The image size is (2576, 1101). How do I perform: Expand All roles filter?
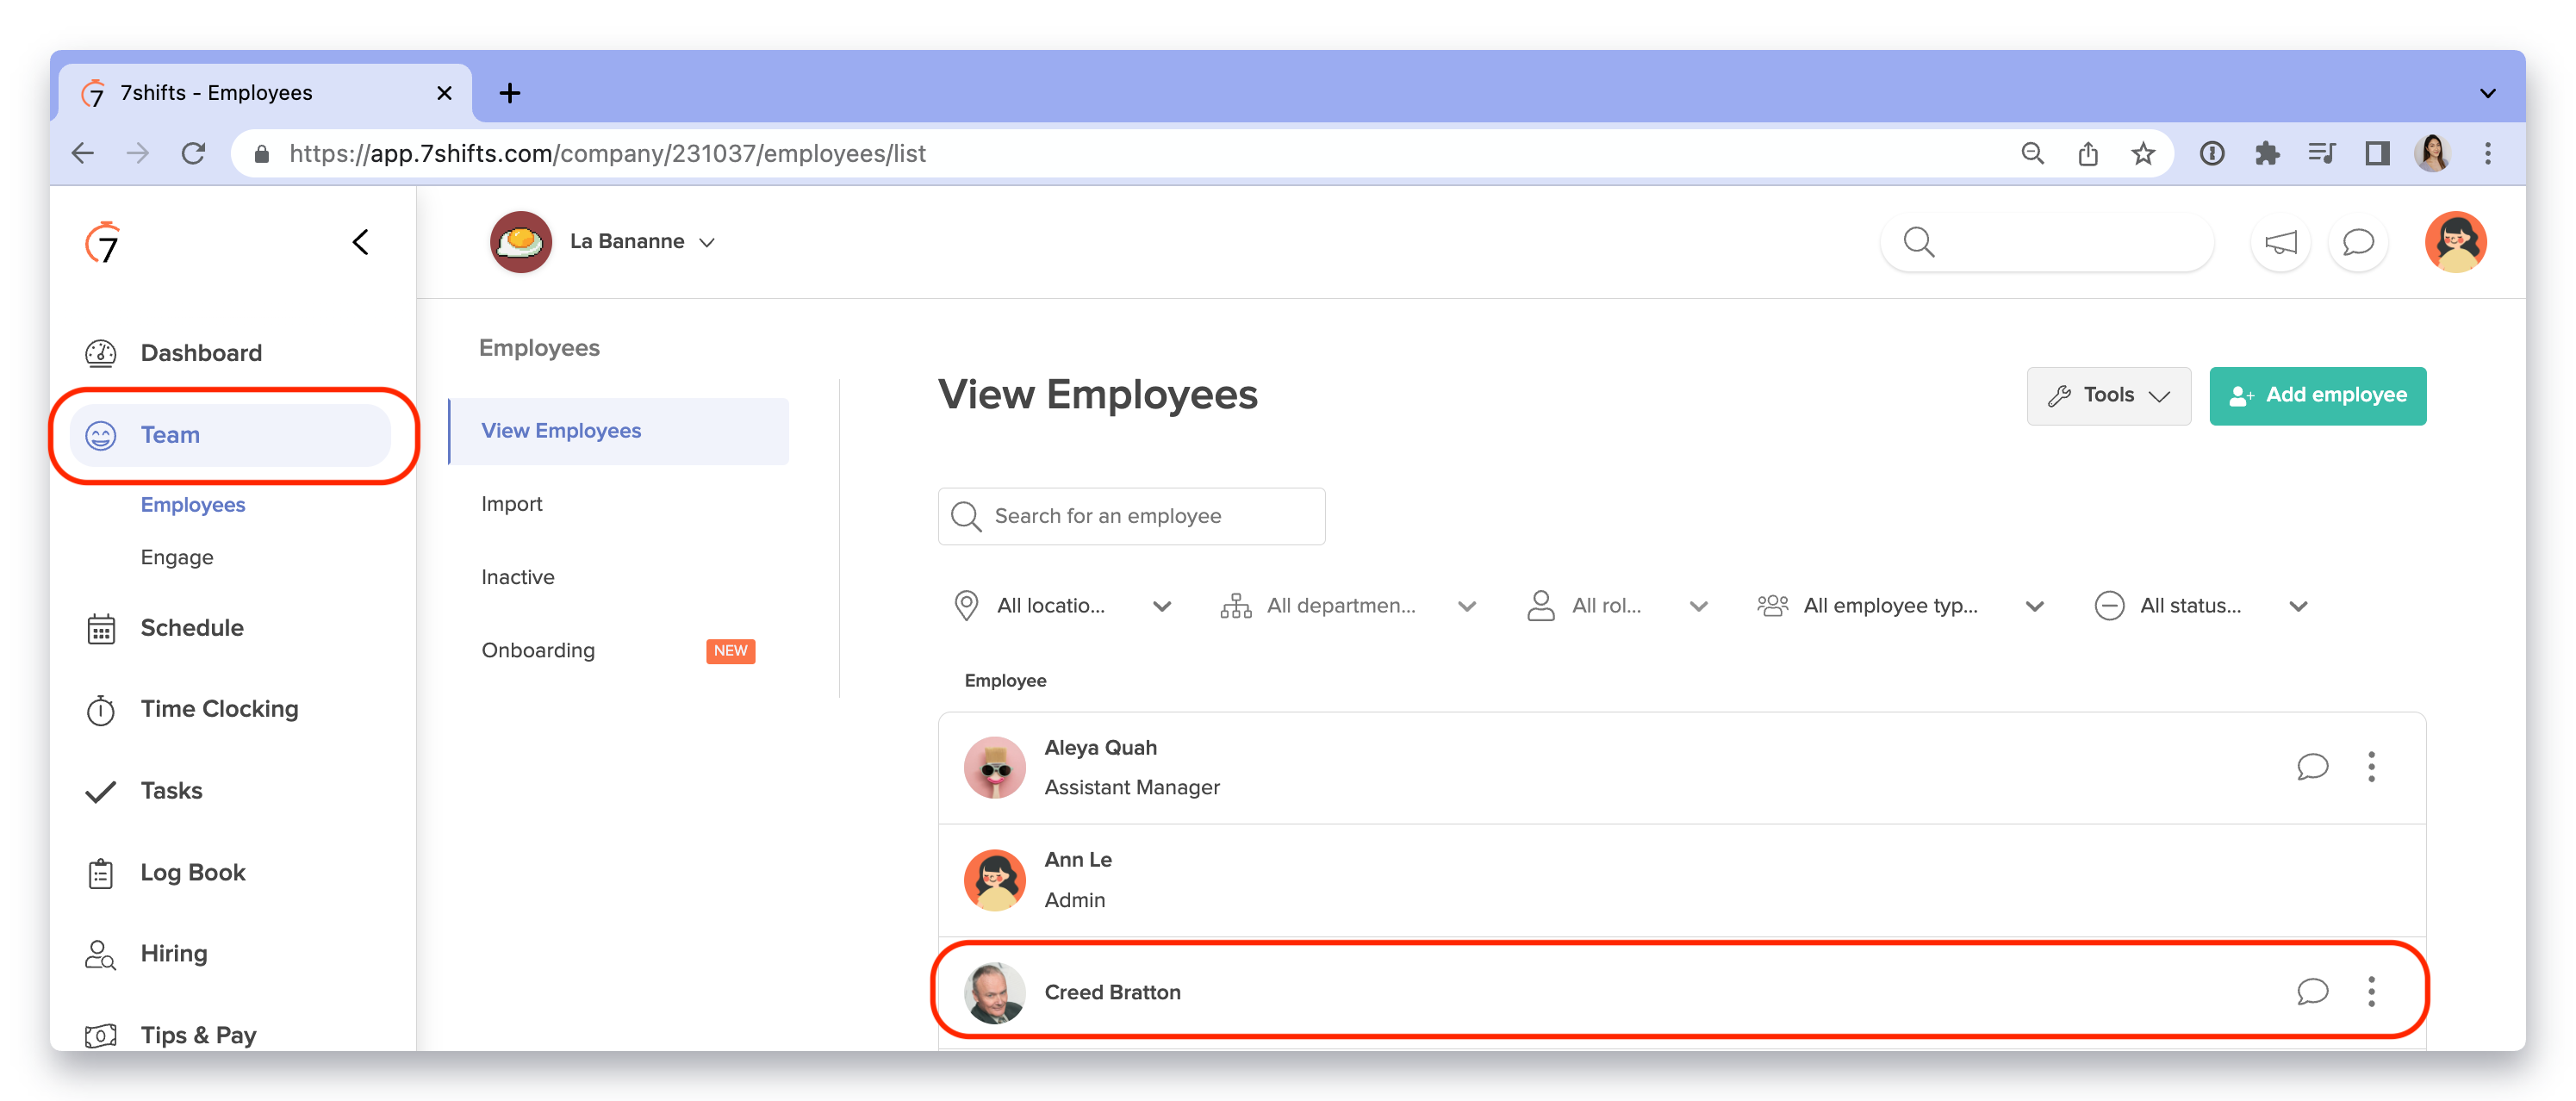[x=1617, y=606]
